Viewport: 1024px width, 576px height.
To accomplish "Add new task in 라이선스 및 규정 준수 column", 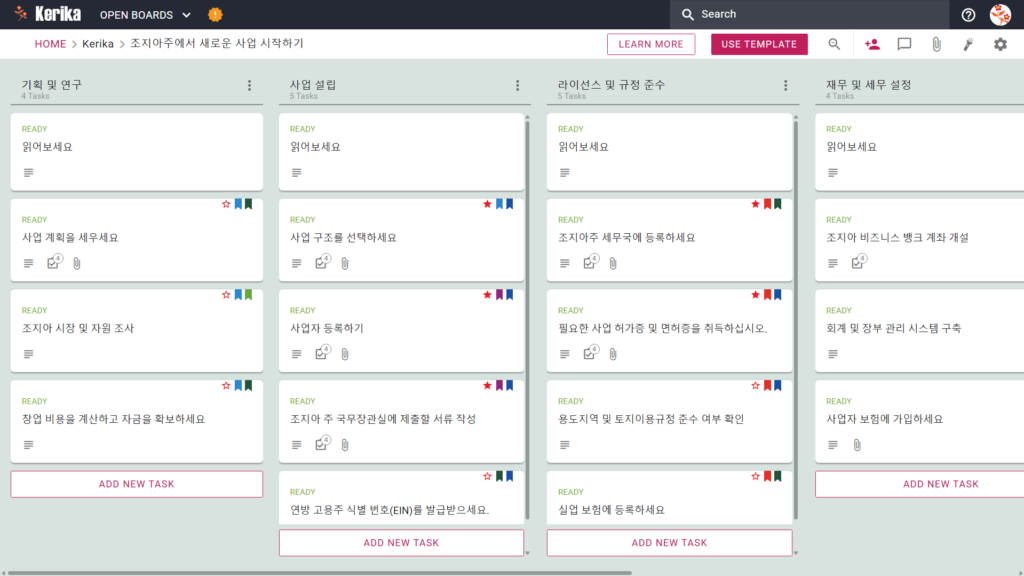I will tap(669, 543).
